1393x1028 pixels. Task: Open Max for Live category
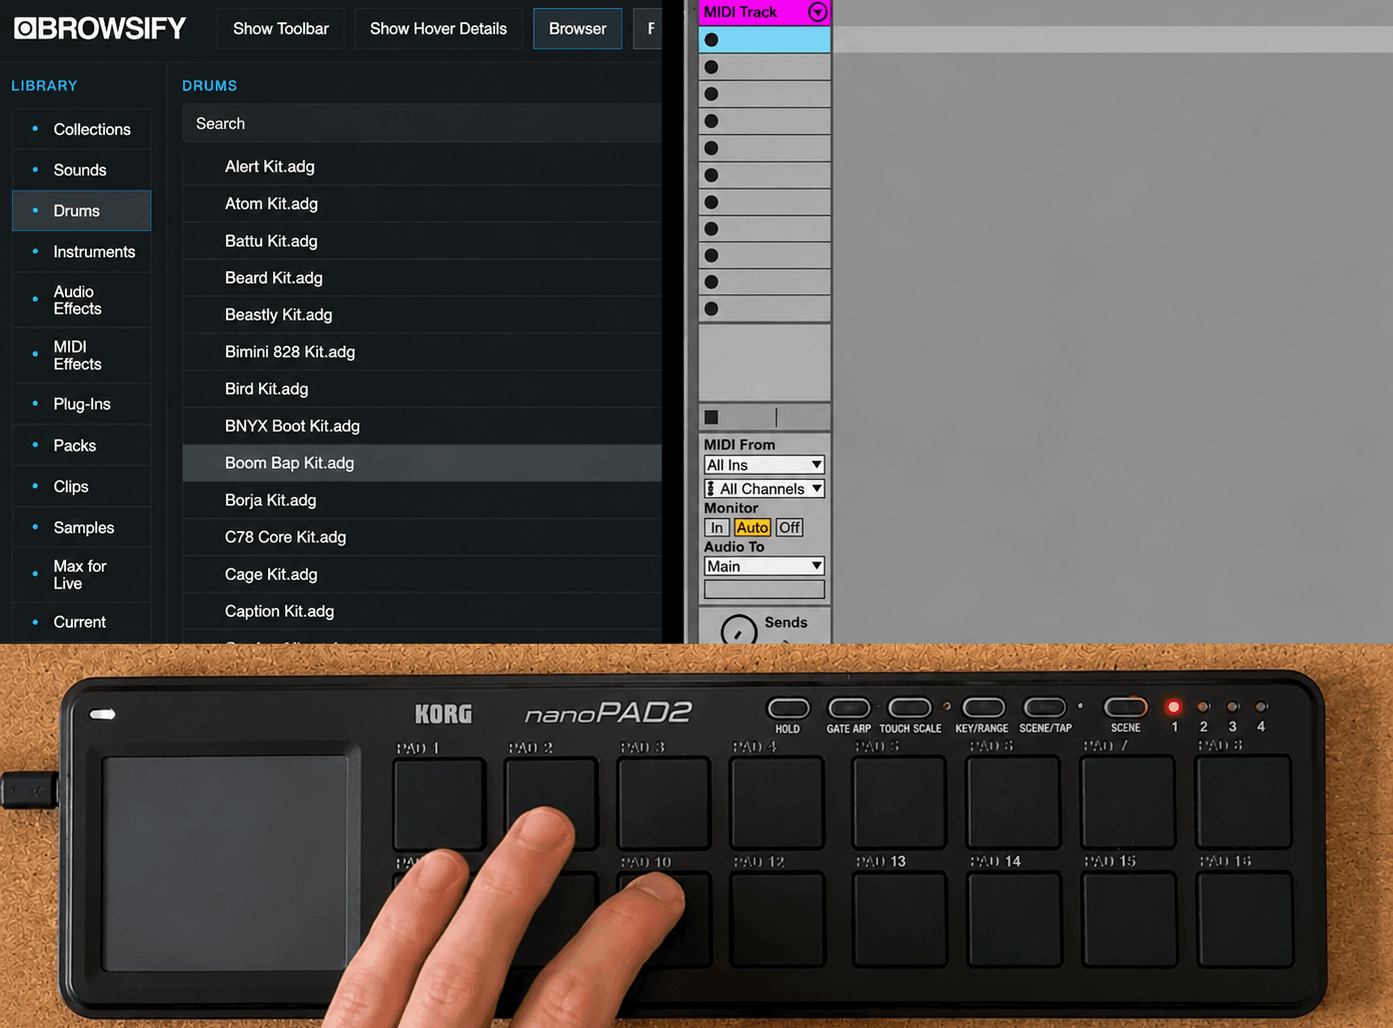coord(82,574)
